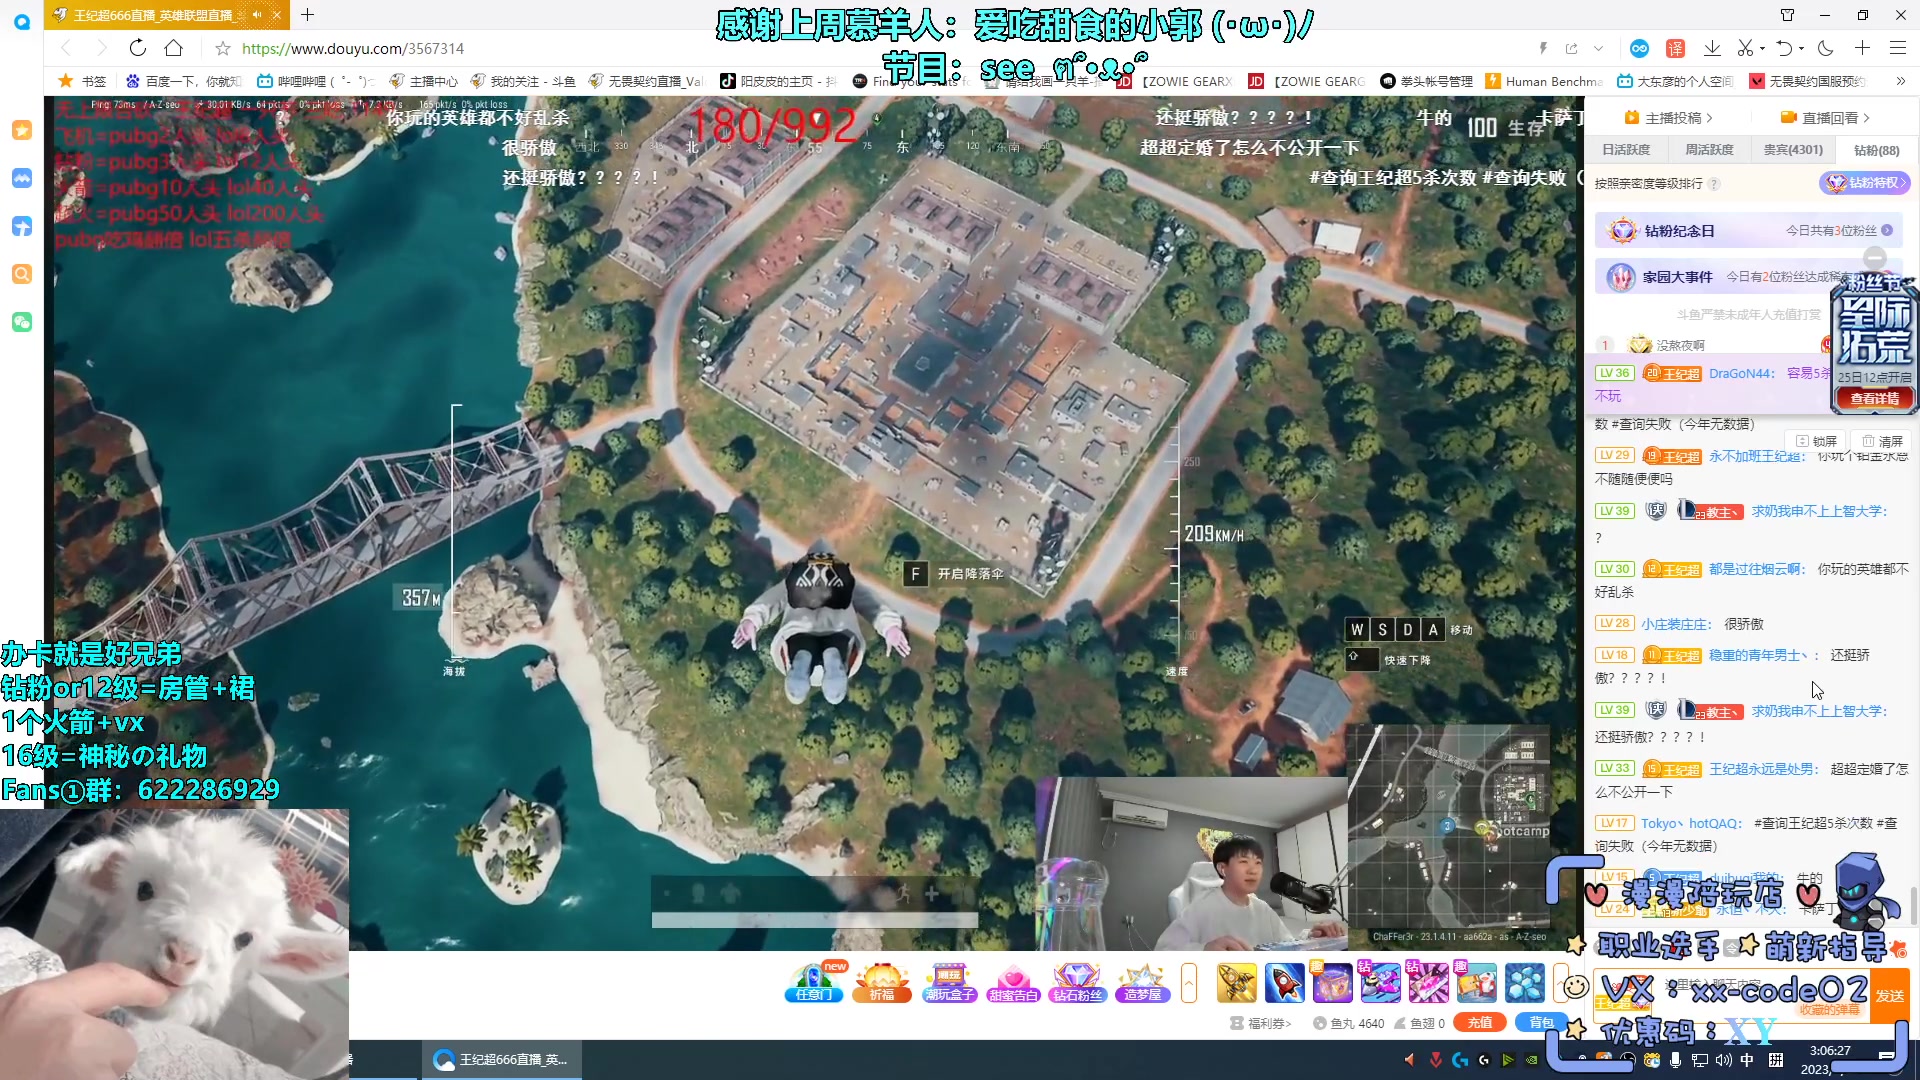Click 充值 recharge button

(x=1480, y=1022)
